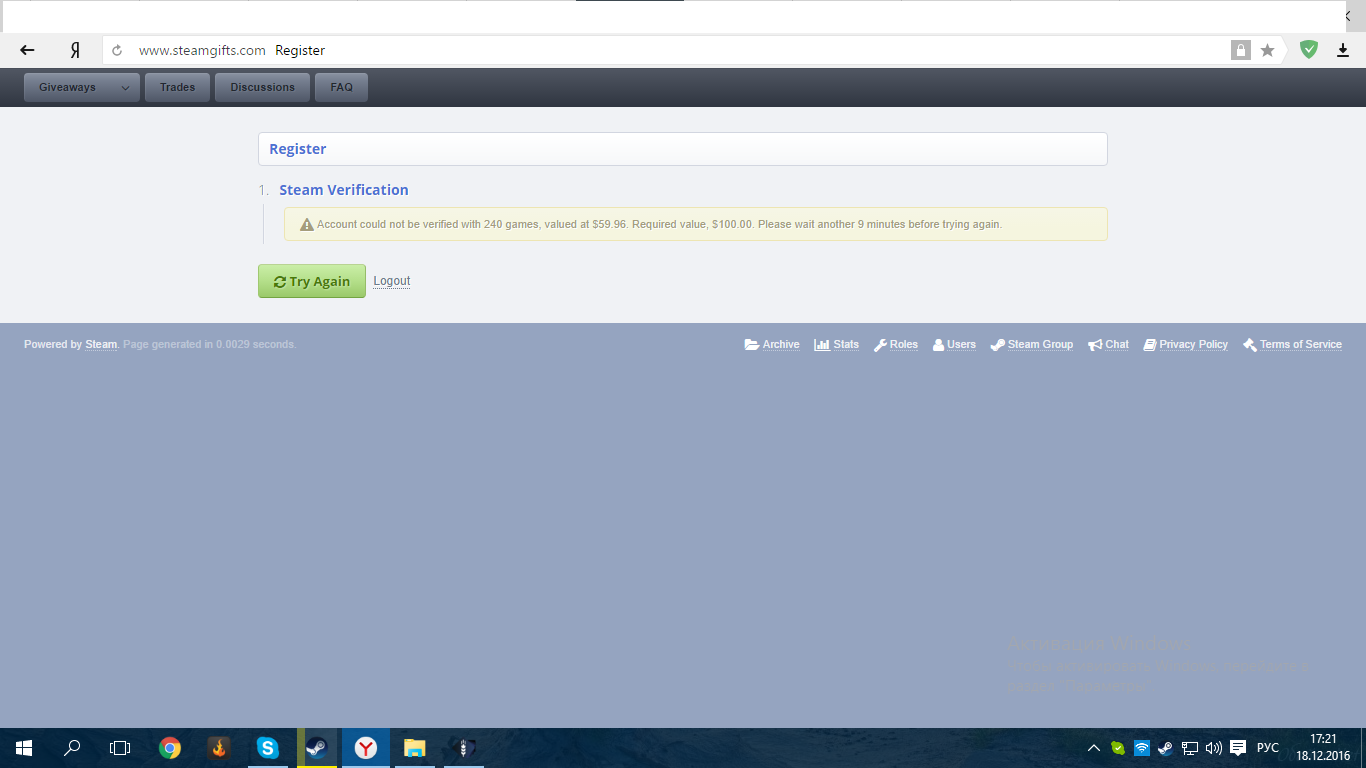
Task: Open the dark app icon after File Explorer
Action: (x=463, y=748)
